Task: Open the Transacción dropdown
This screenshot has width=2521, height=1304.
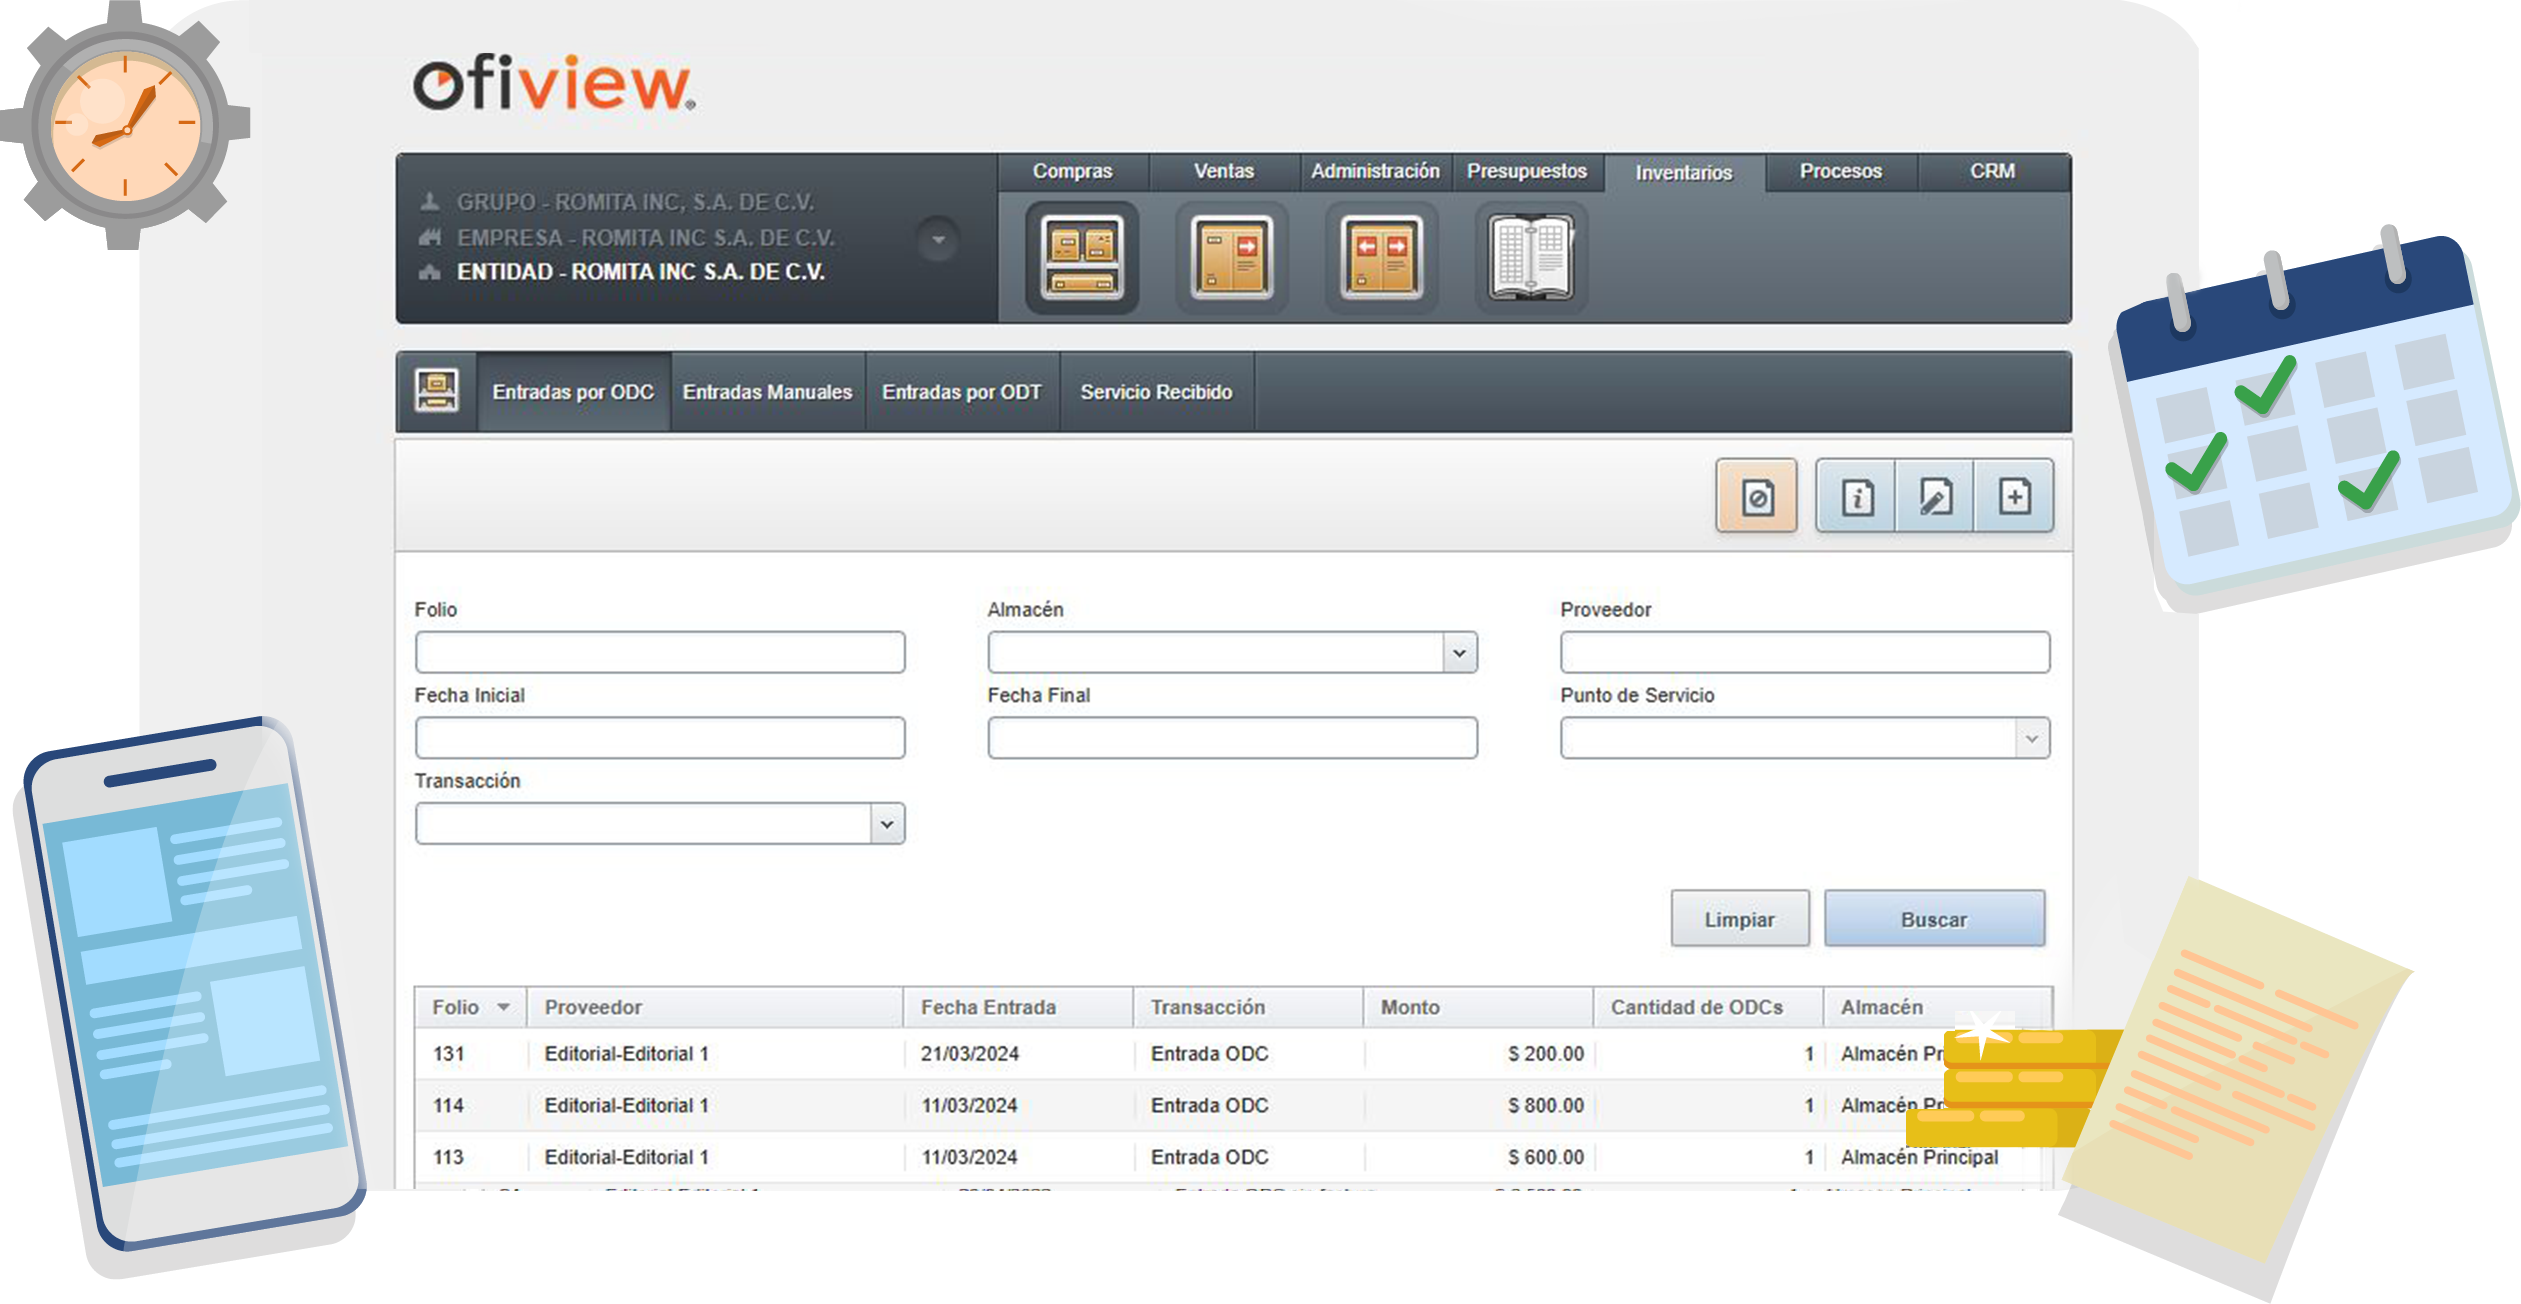Action: 886,825
